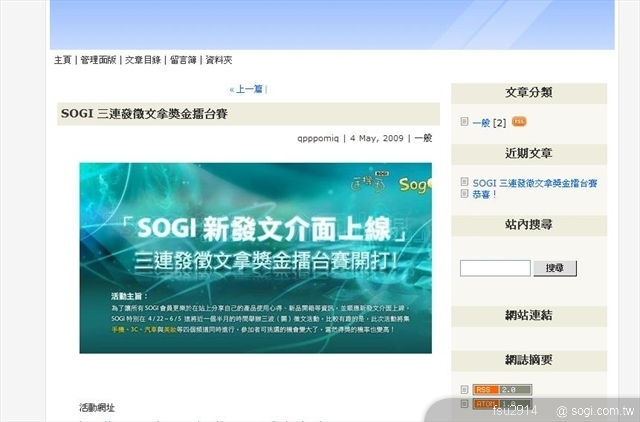640x422 pixels.
Task: Click the 網誌摘要 sidebar heading
Action: tap(529, 360)
